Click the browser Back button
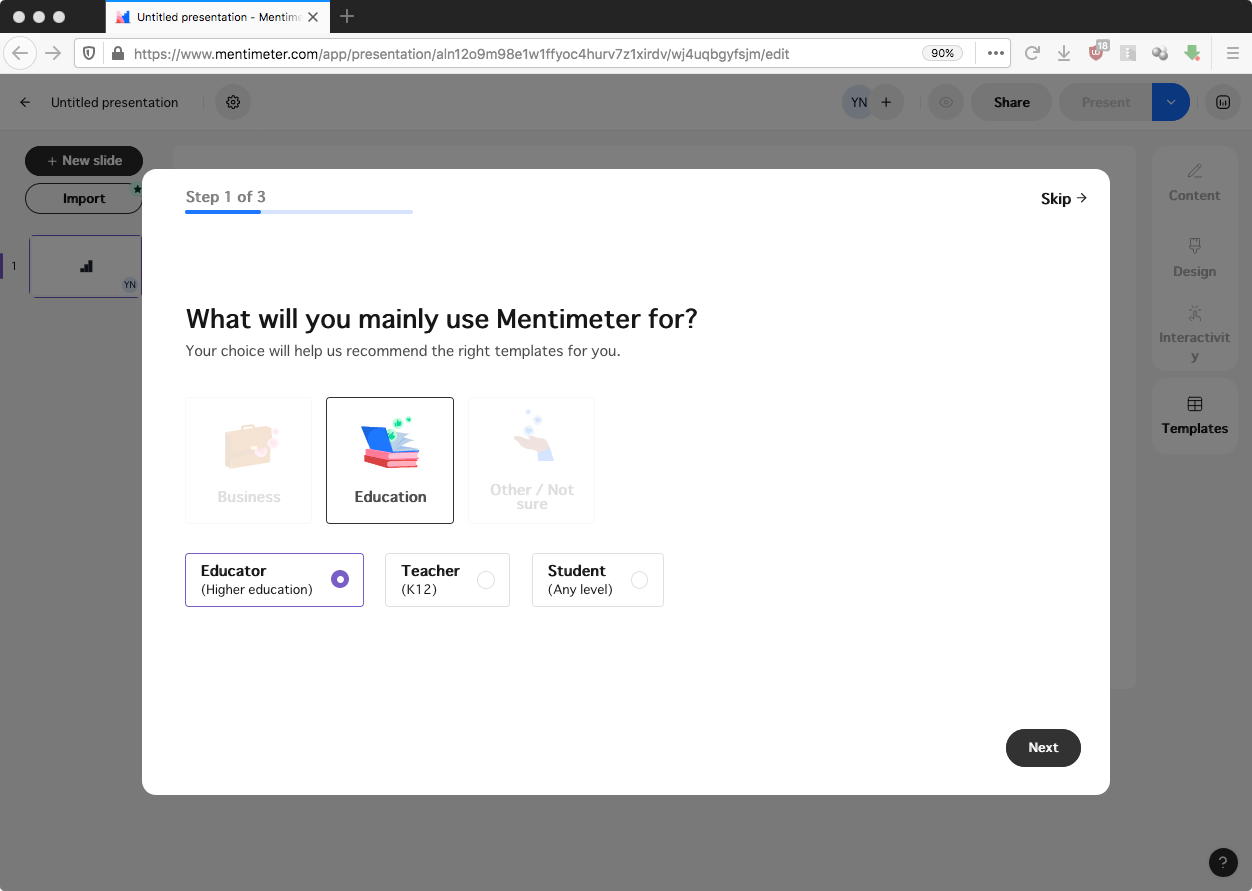Screen dimensions: 1252x891 tap(21, 53)
